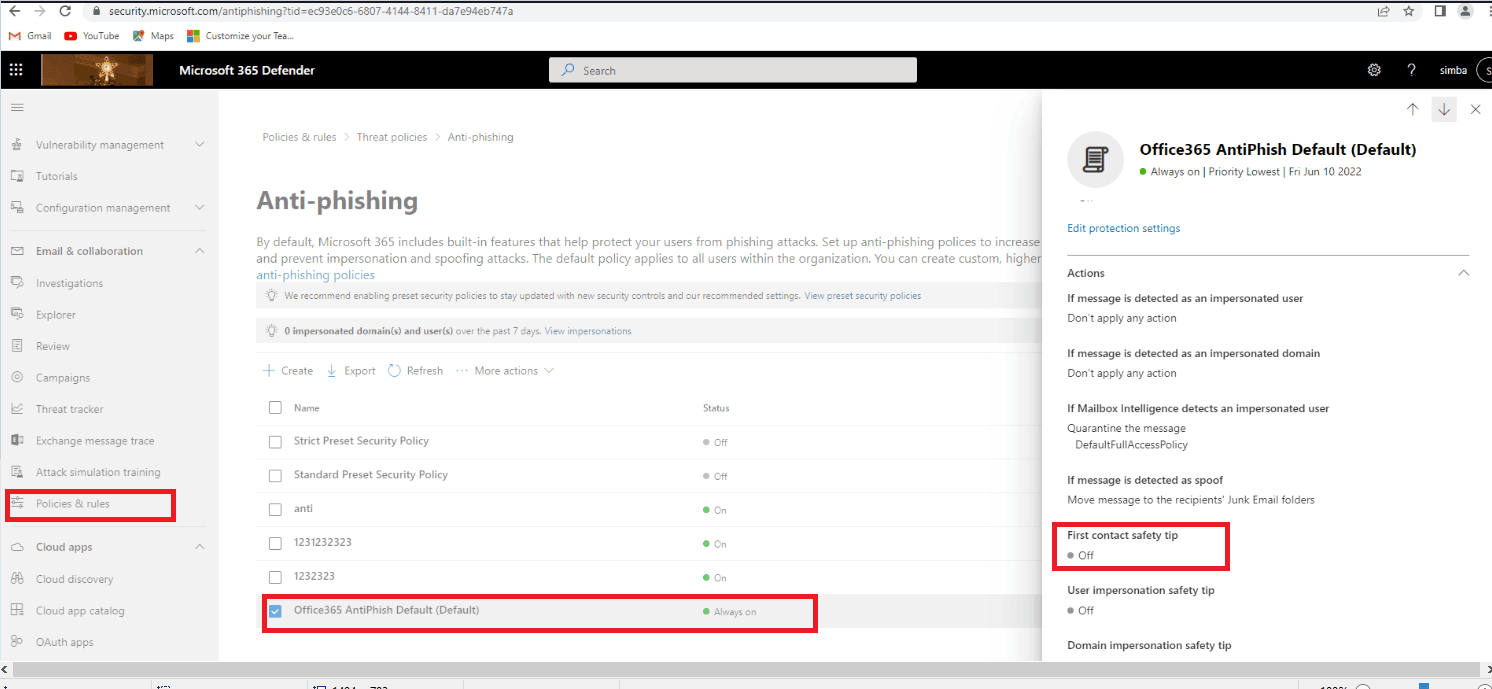Open Defender settings via the gear icon

click(1373, 69)
